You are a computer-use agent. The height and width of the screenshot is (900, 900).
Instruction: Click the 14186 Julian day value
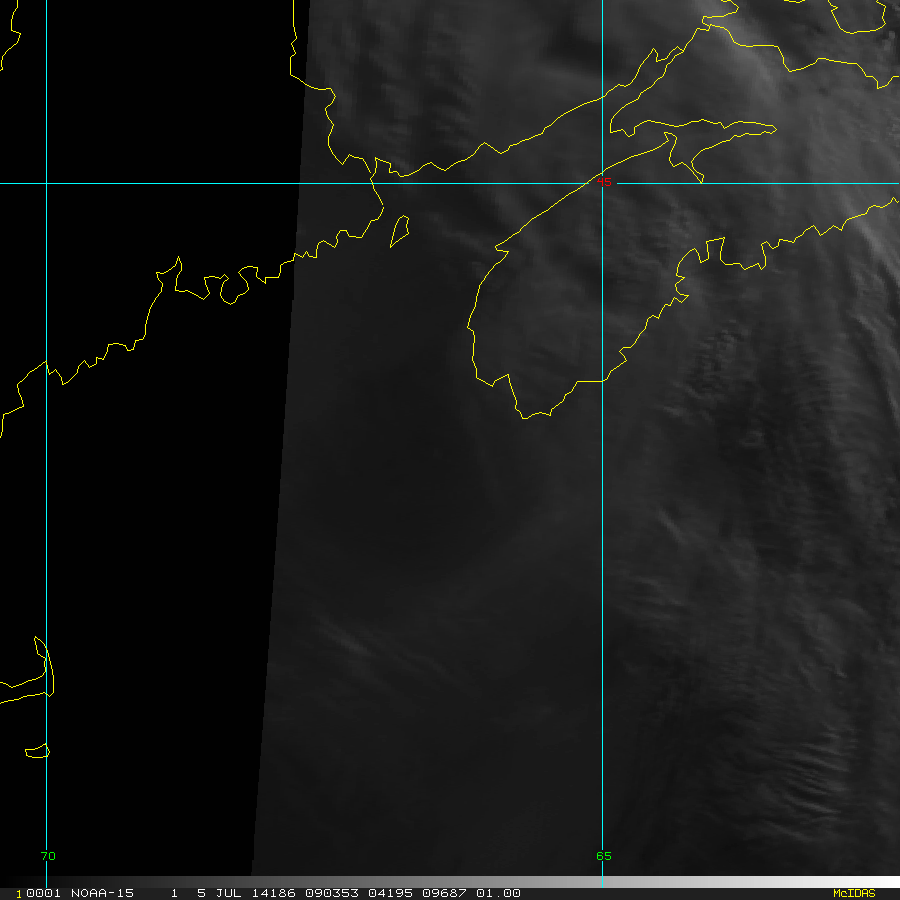[274, 893]
